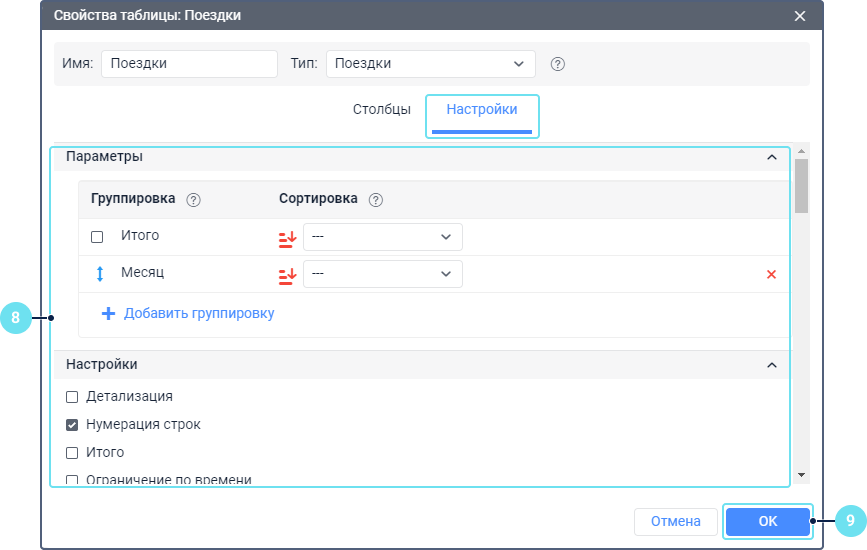Click the Отмена button
Screen dimensions: 867x550
pyautogui.click(x=675, y=521)
